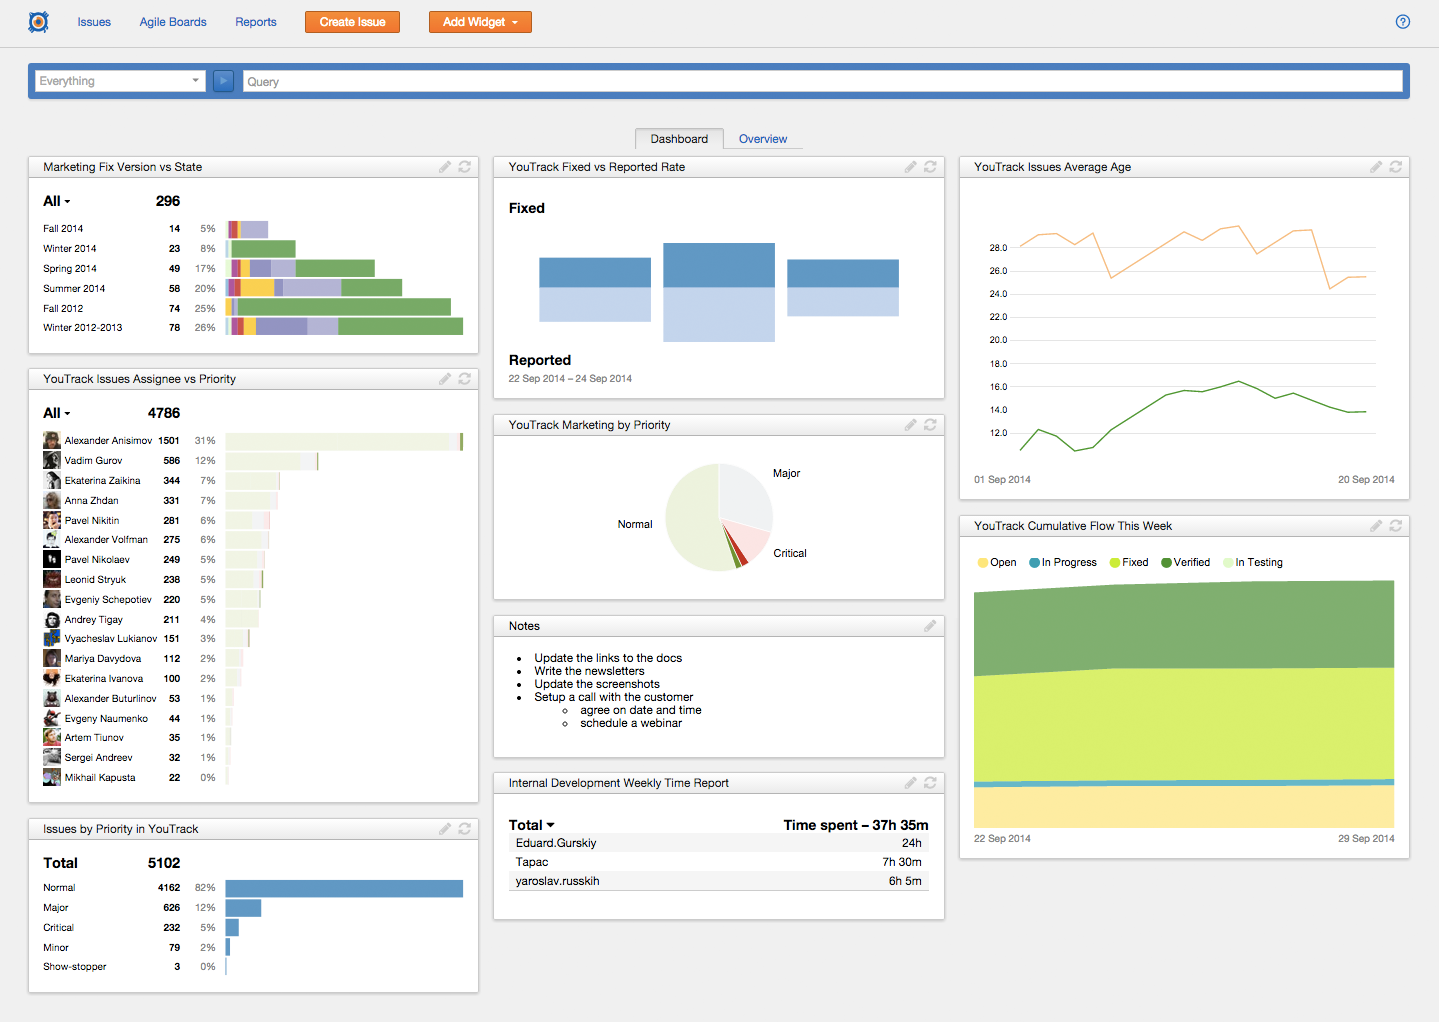Viewport: 1439px width, 1022px height.
Task: Click the Normal slice of the priority pie chart
Action: pyautogui.click(x=692, y=520)
